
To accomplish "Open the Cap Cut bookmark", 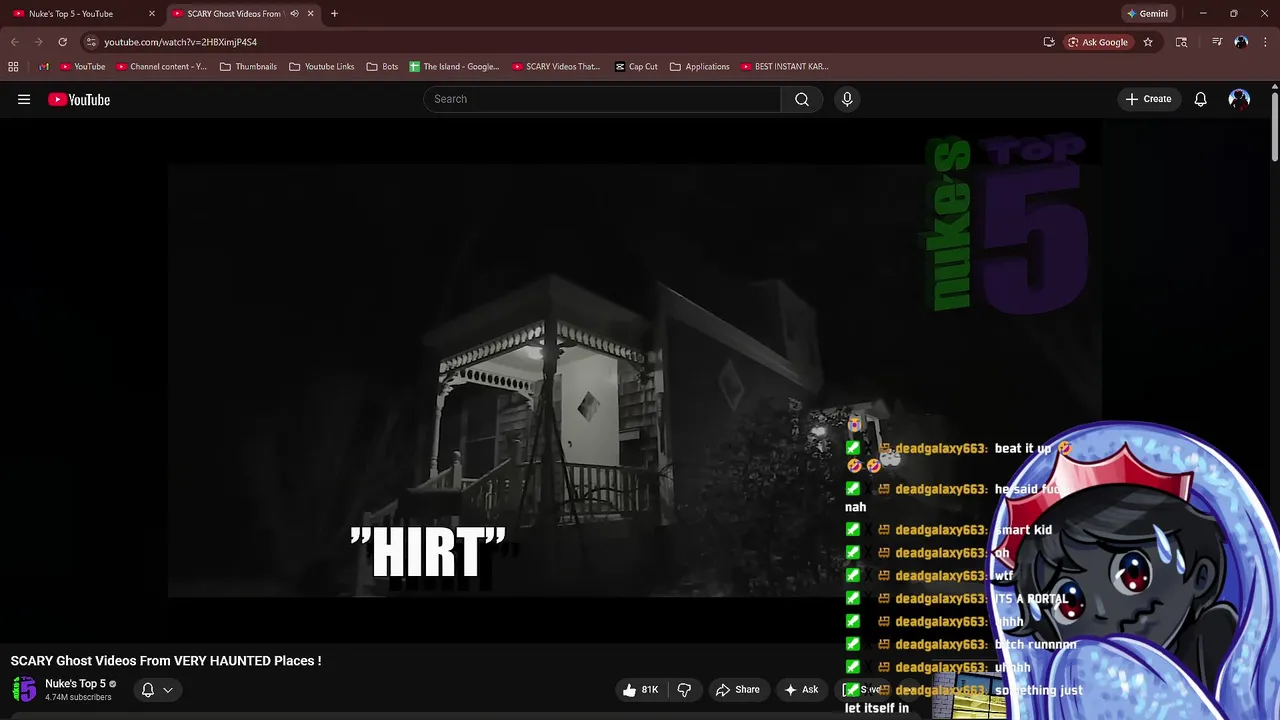I will click(636, 67).
